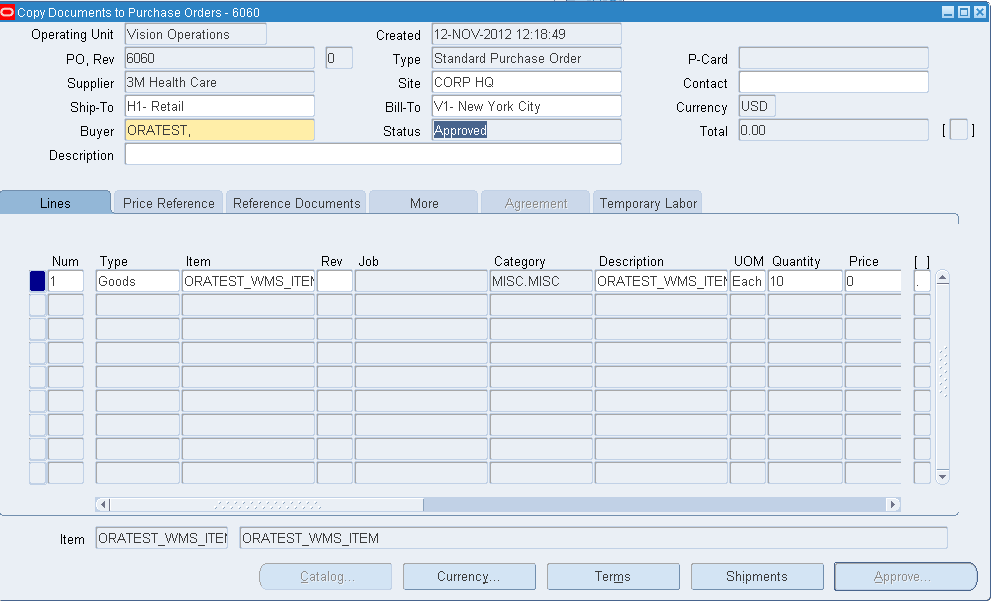995x602 pixels.
Task: Open the Currency dialog
Action: [469, 576]
